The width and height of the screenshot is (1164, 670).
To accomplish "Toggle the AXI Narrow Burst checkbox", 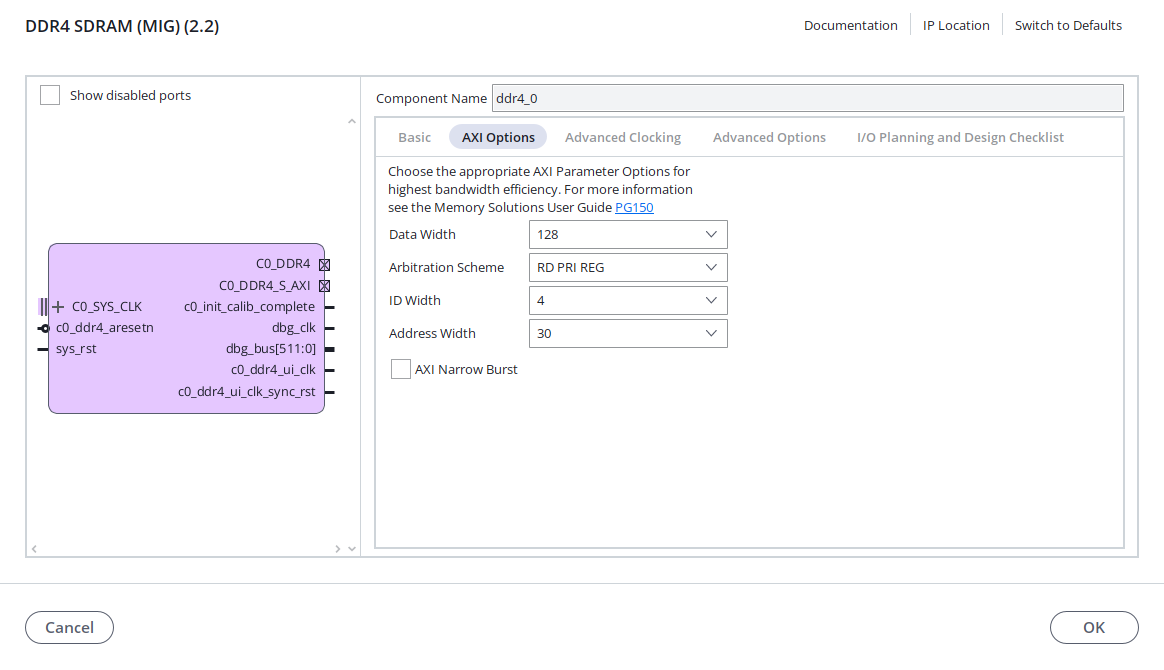I will click(x=401, y=369).
